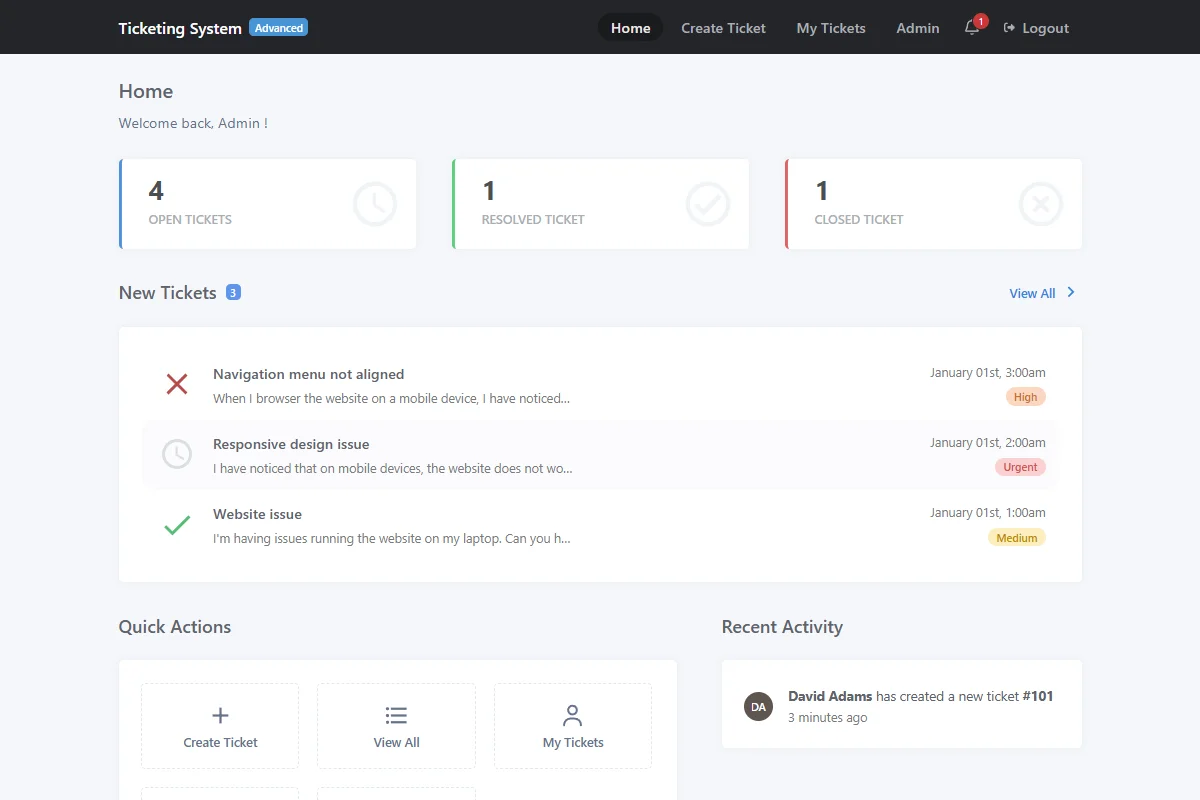Click the open tickets count 4
The height and width of the screenshot is (800, 1200).
pos(156,190)
